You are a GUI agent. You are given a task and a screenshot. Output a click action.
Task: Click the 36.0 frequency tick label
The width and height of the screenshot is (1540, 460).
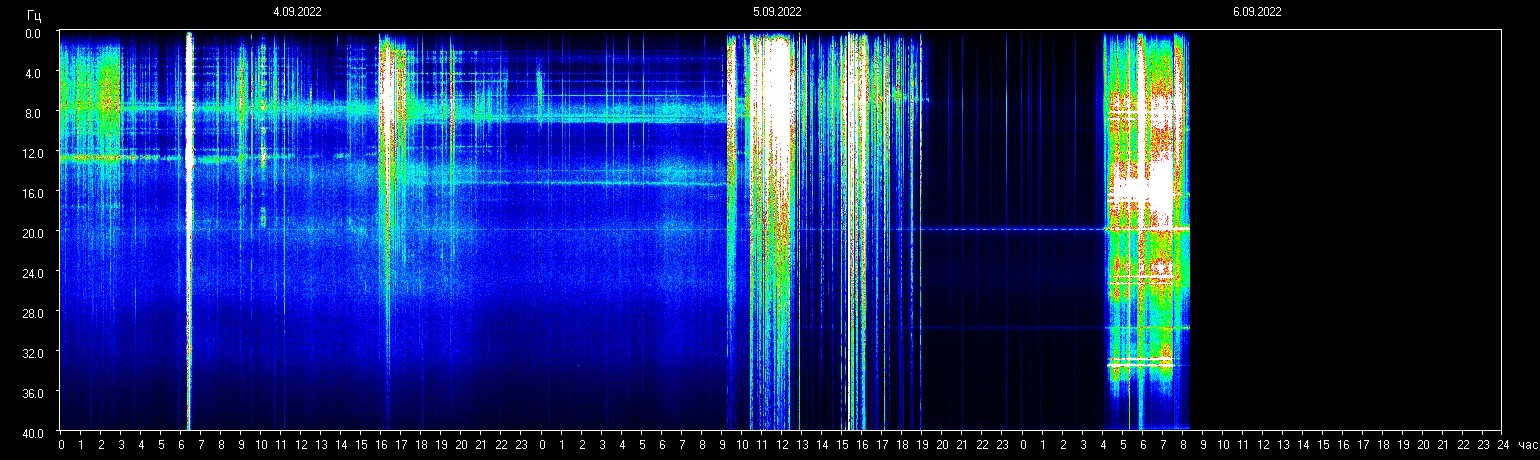[34, 393]
